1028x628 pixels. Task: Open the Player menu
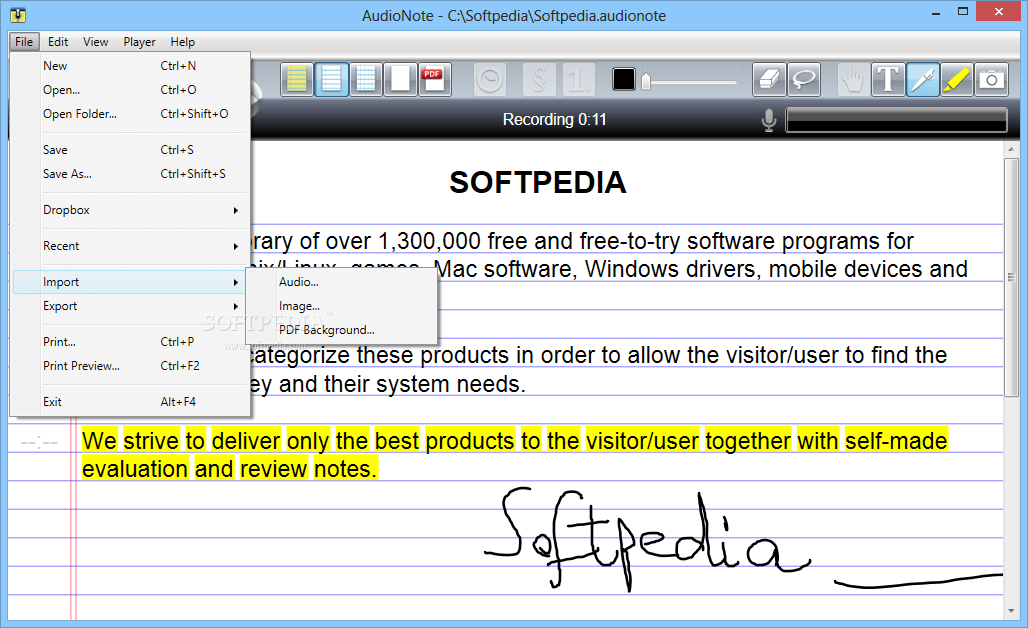click(x=139, y=41)
